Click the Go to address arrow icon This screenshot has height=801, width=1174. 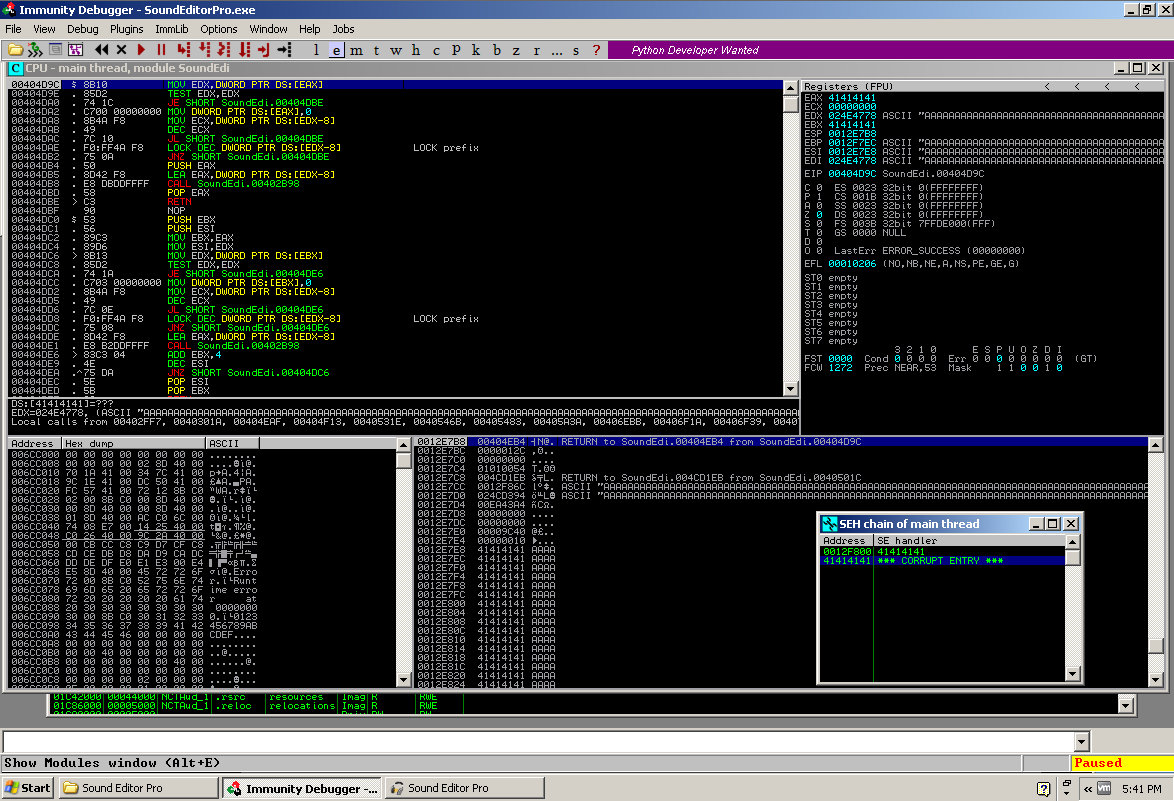pos(285,50)
